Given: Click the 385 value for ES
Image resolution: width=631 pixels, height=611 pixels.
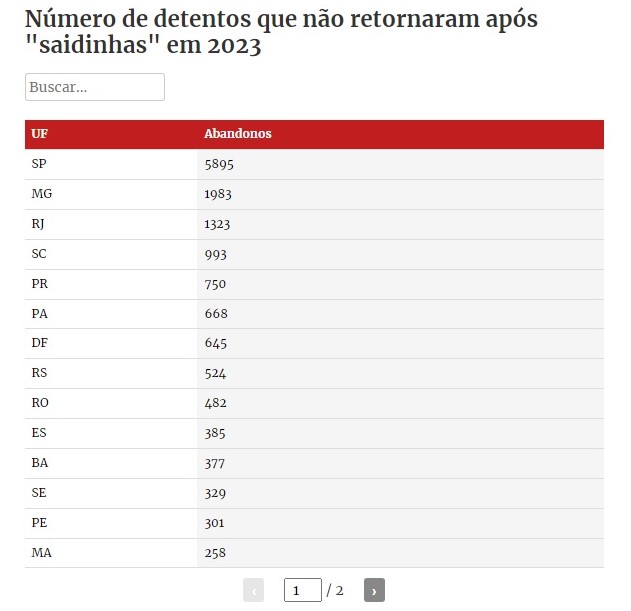Looking at the screenshot, I should [x=215, y=433].
